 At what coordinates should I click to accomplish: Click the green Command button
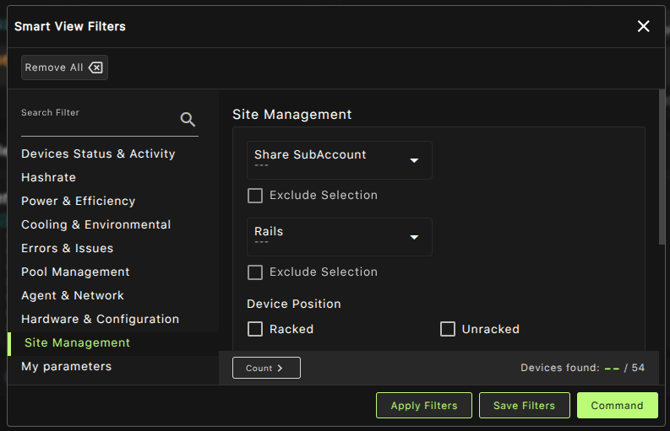point(617,405)
